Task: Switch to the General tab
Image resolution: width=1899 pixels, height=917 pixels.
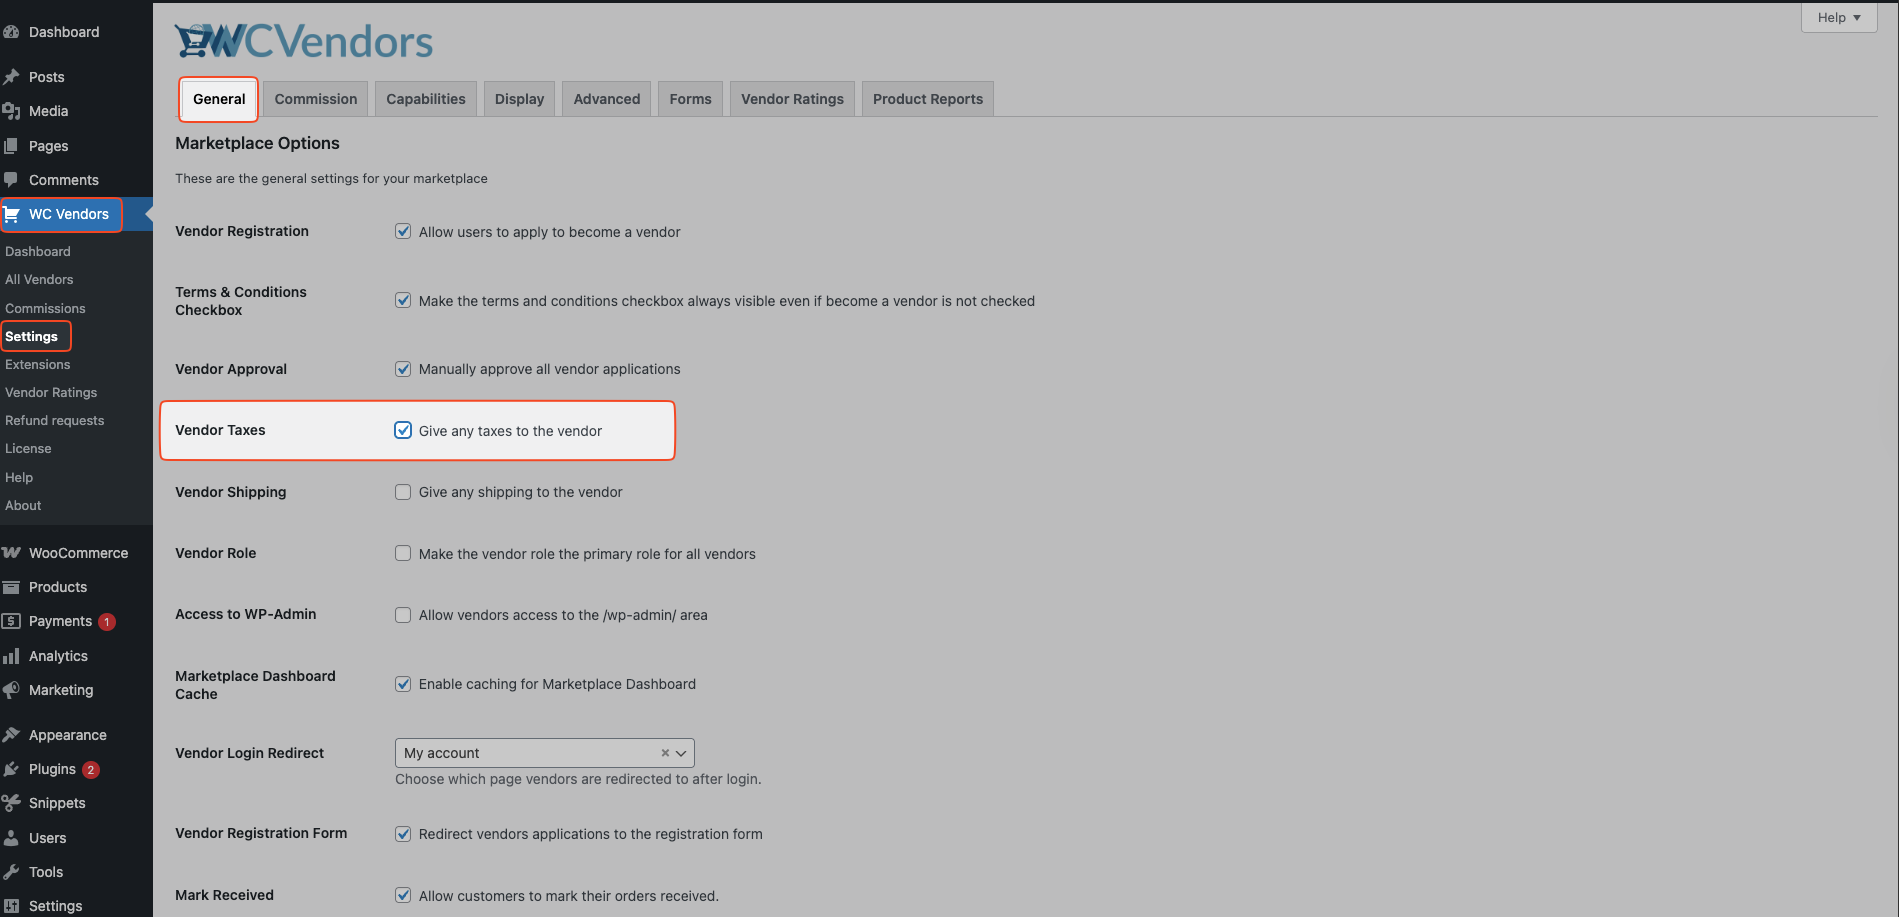Action: point(219,99)
